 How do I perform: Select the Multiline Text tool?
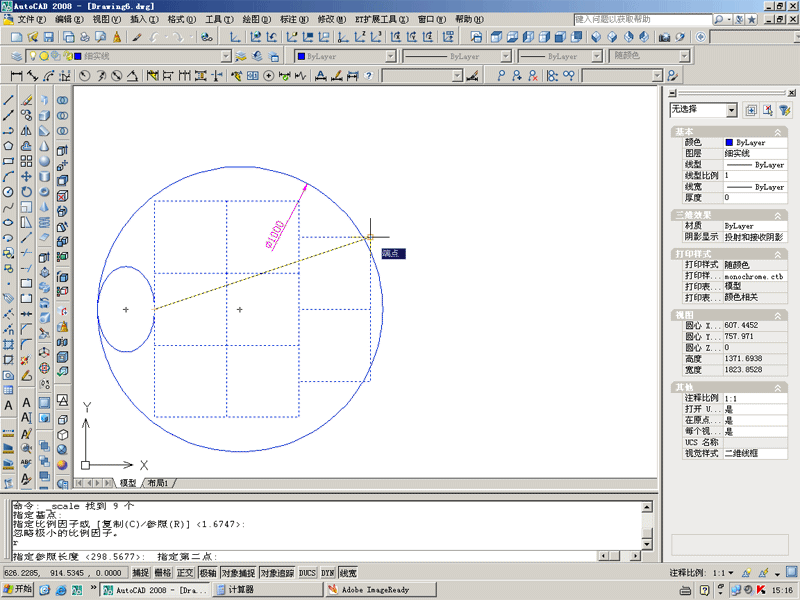pyautogui.click(x=8, y=406)
